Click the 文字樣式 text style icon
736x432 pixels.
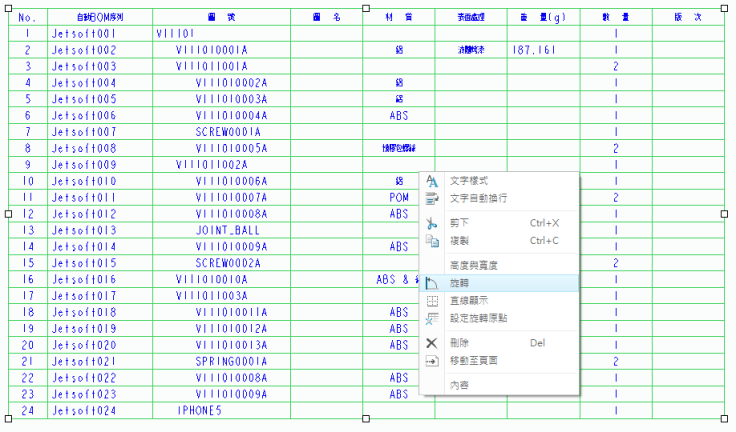click(432, 181)
